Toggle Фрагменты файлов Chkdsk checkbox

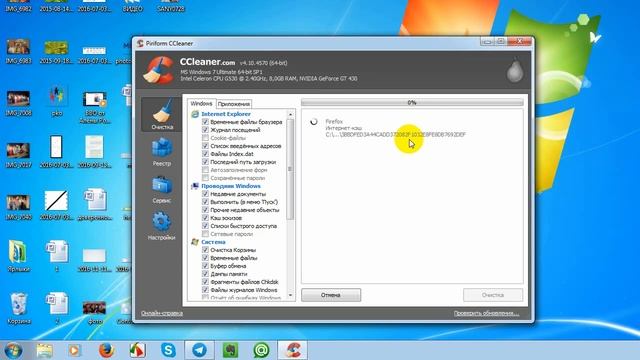[205, 282]
